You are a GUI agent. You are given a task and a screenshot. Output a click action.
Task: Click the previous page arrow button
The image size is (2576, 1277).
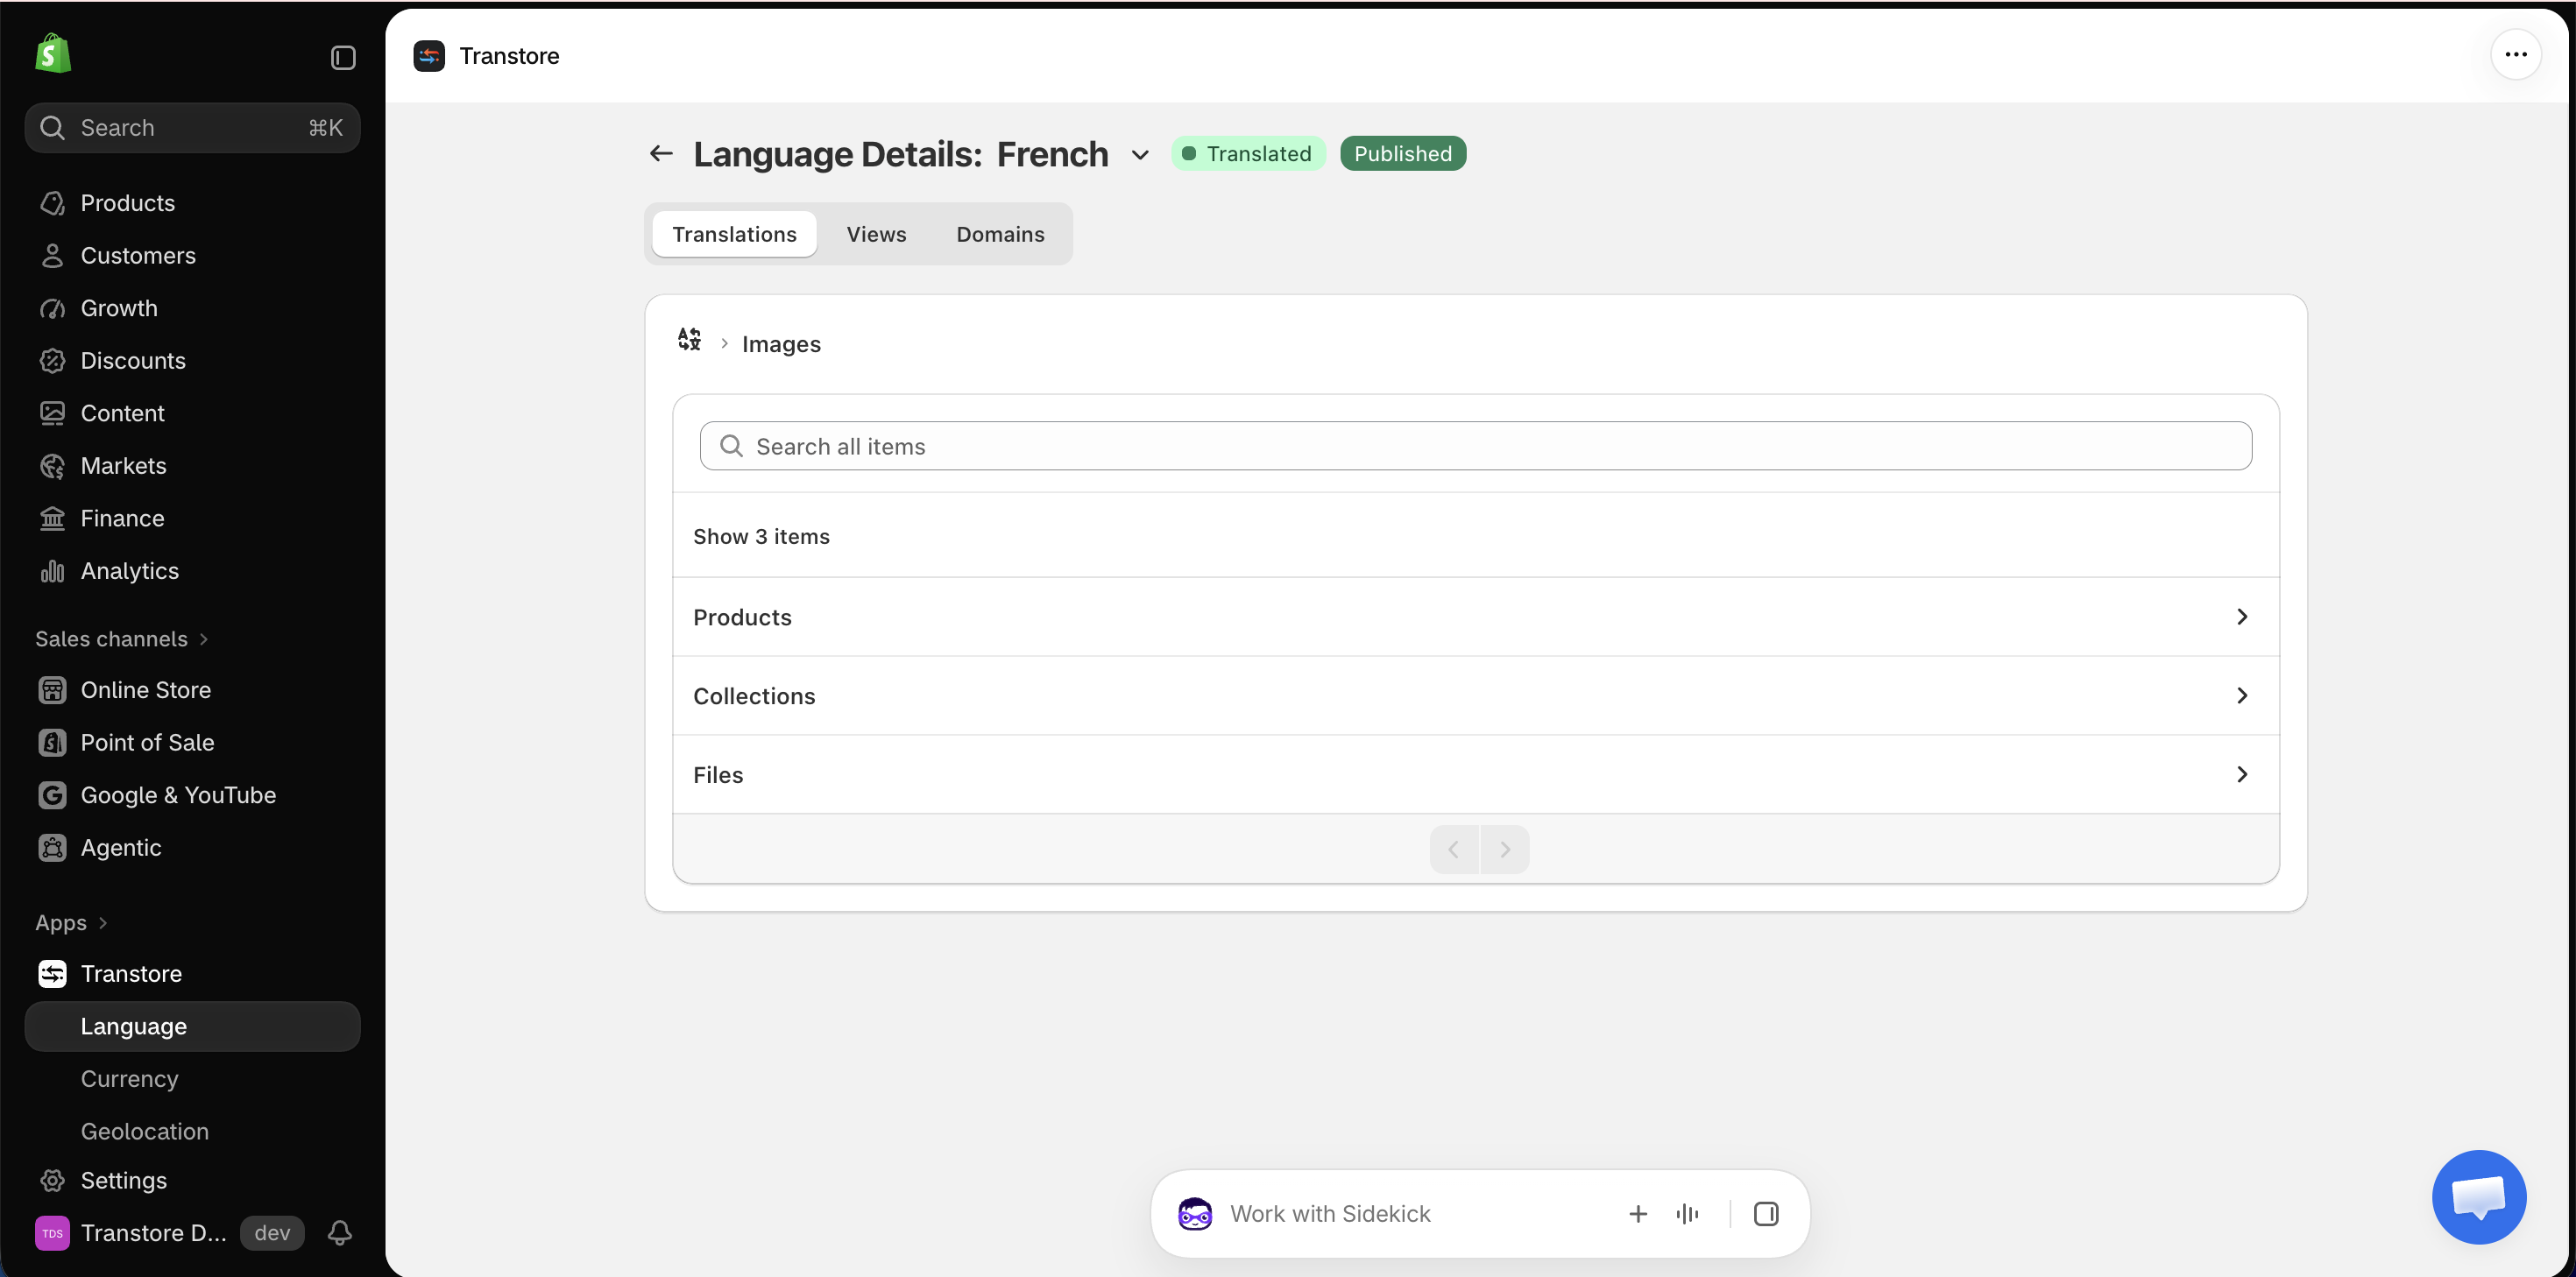point(1454,850)
